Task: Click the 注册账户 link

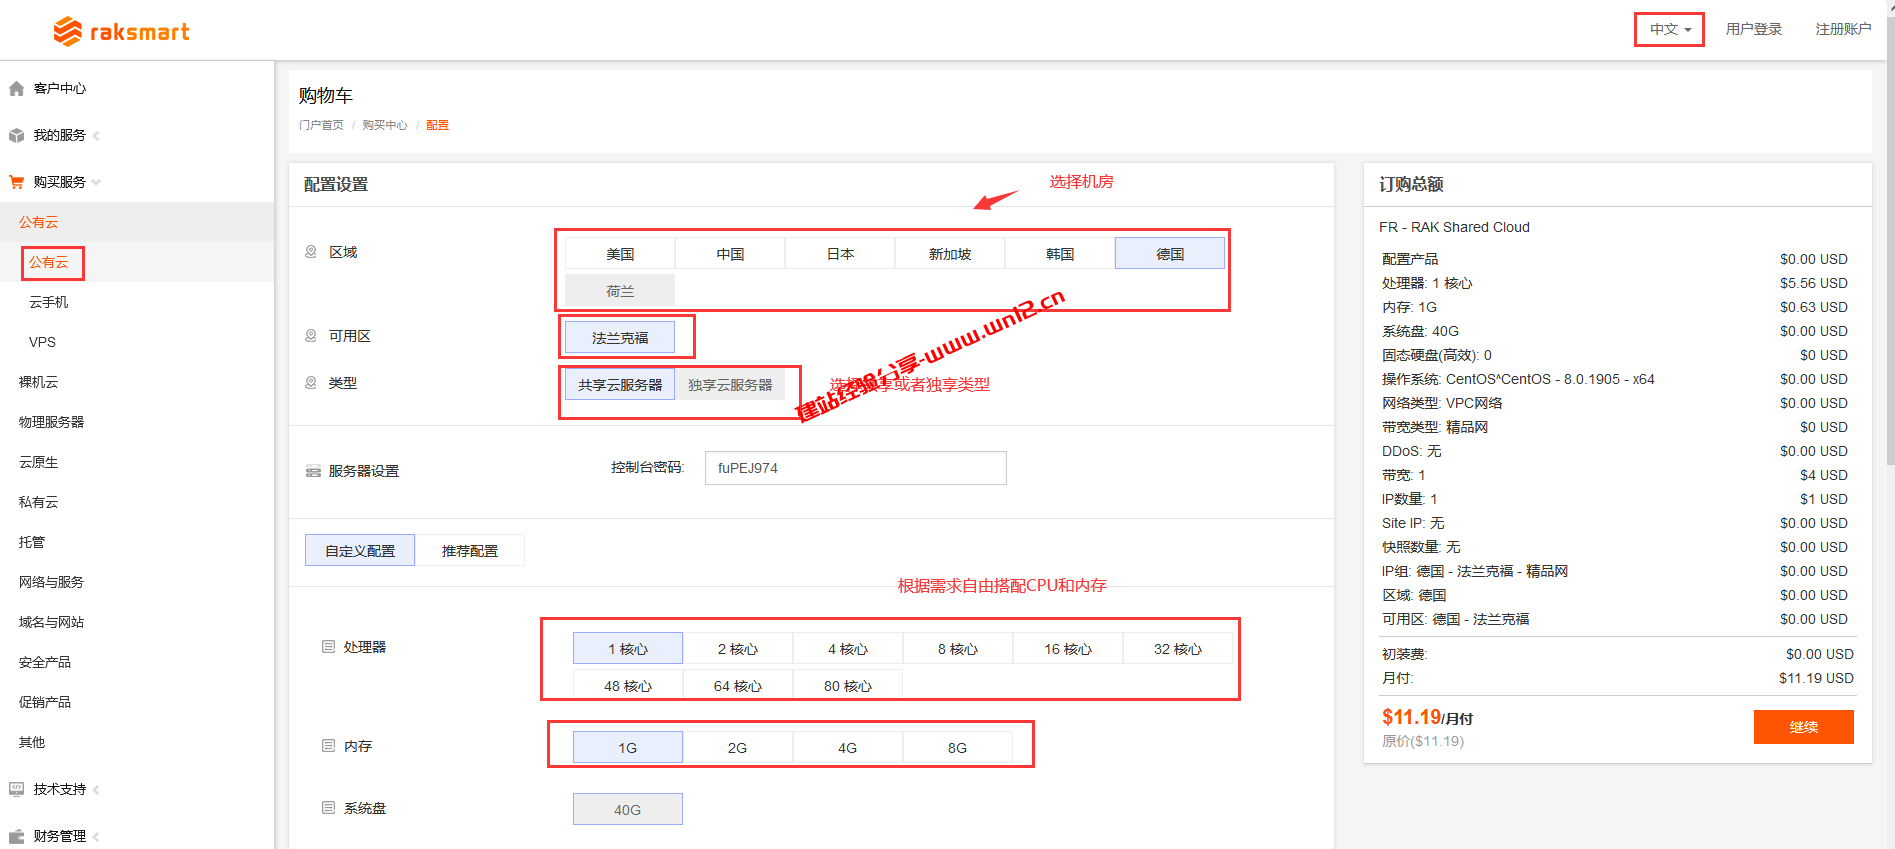Action: click(x=1843, y=29)
